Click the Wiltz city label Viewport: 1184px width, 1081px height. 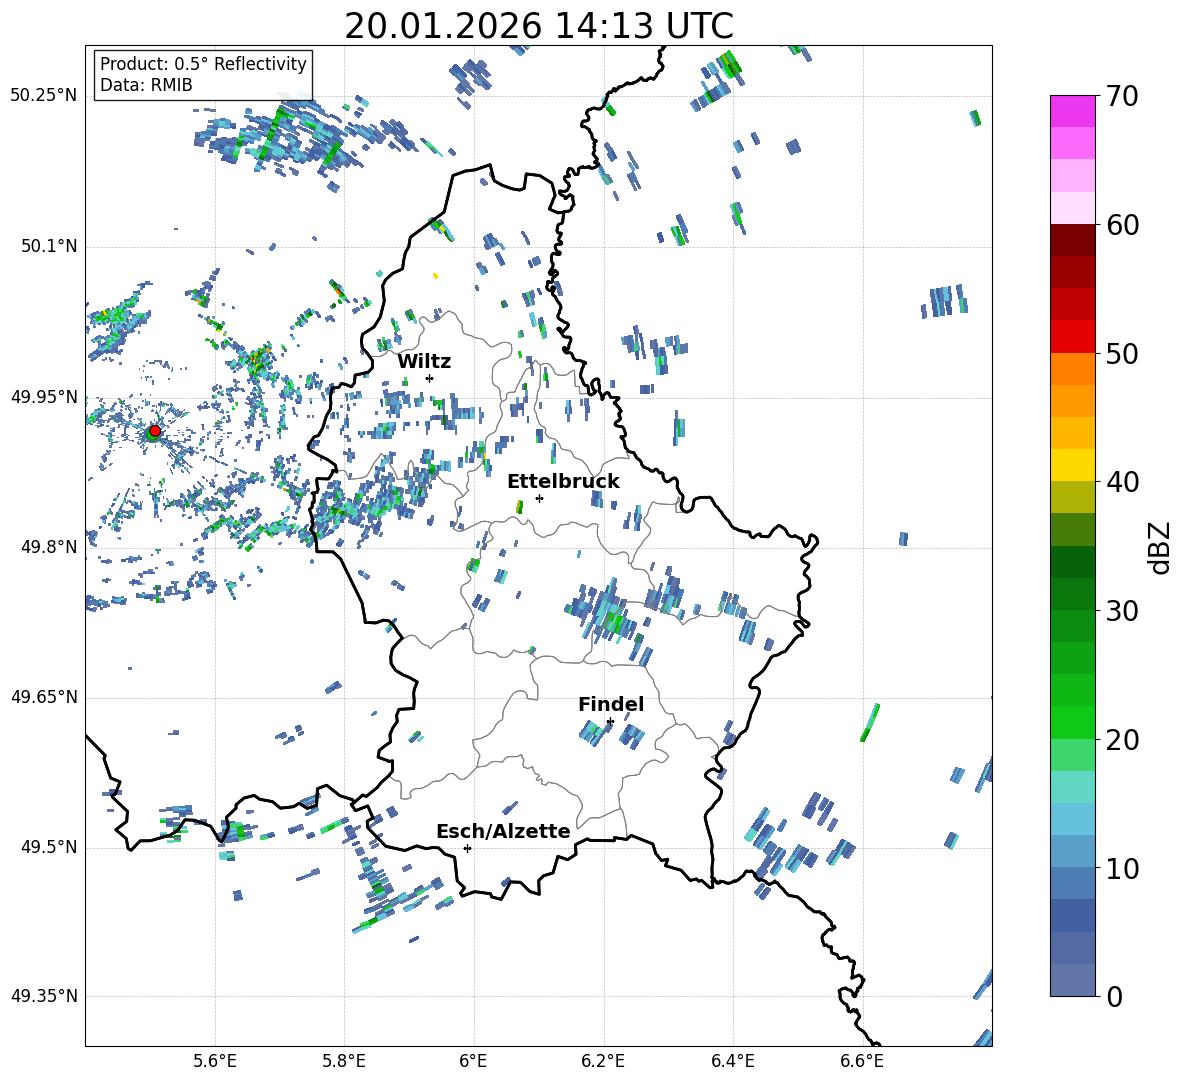click(424, 362)
